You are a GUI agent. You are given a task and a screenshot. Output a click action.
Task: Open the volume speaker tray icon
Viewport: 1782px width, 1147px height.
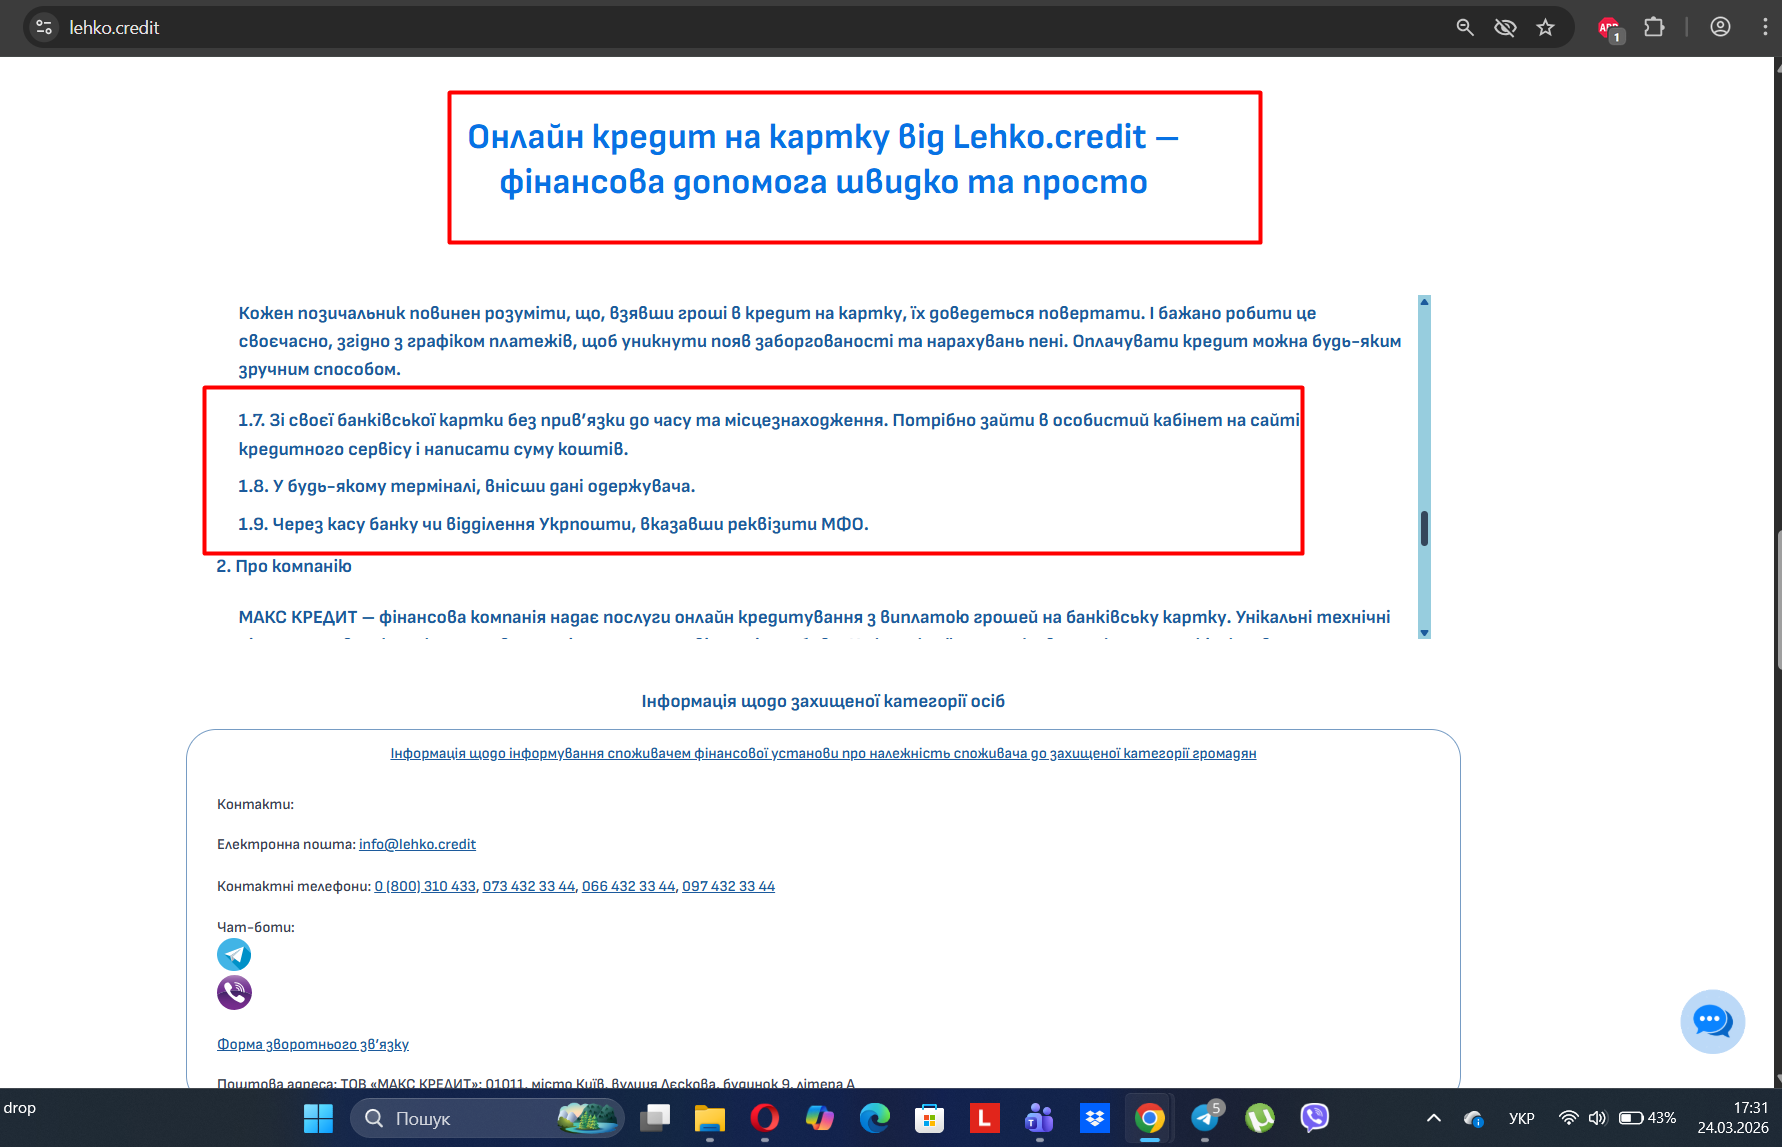pyautogui.click(x=1597, y=1118)
